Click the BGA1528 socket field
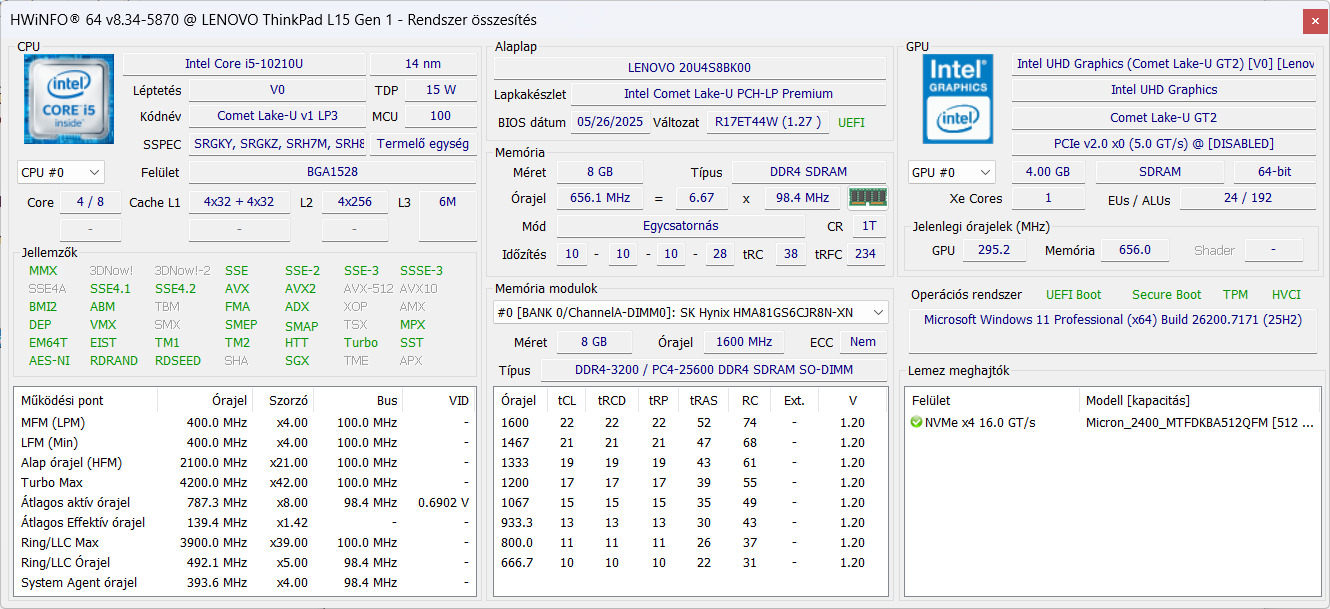Viewport: 1330px width, 609px height. [333, 172]
